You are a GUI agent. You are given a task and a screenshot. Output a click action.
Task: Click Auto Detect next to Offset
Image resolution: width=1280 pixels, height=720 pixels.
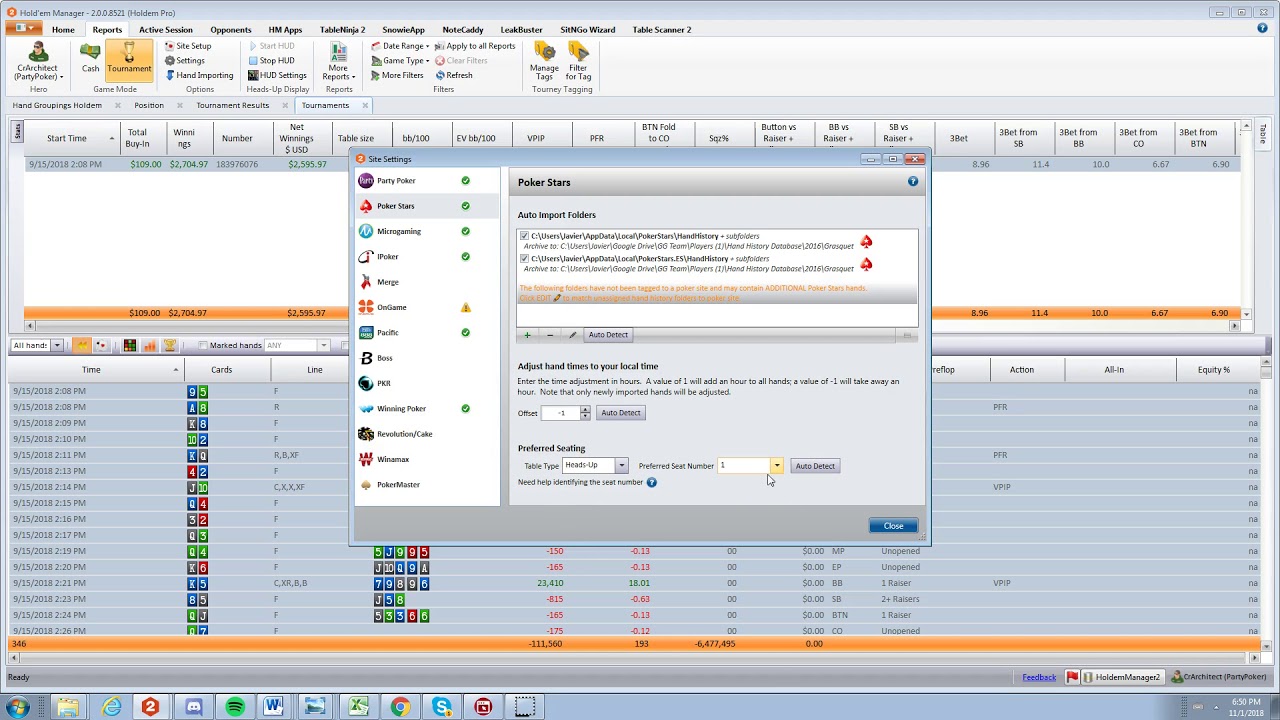(621, 413)
